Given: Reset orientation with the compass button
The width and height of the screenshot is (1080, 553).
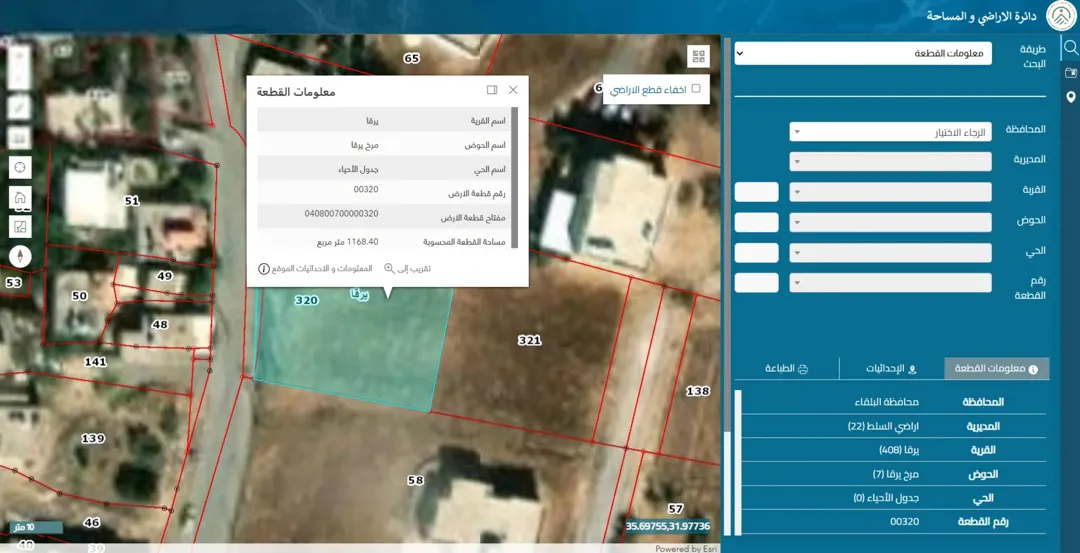Looking at the screenshot, I should pyautogui.click(x=20, y=257).
